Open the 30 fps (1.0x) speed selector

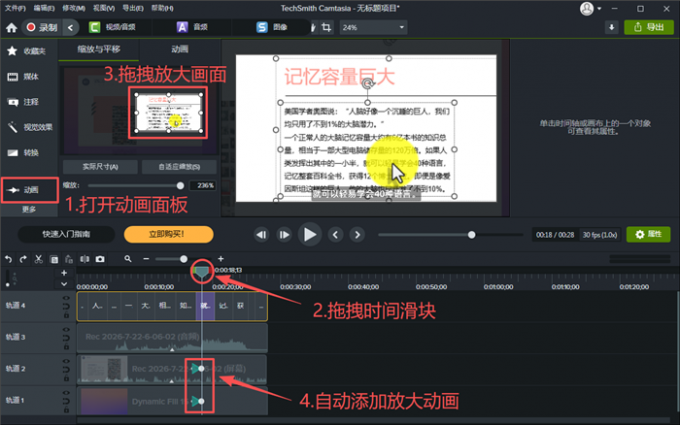600,235
